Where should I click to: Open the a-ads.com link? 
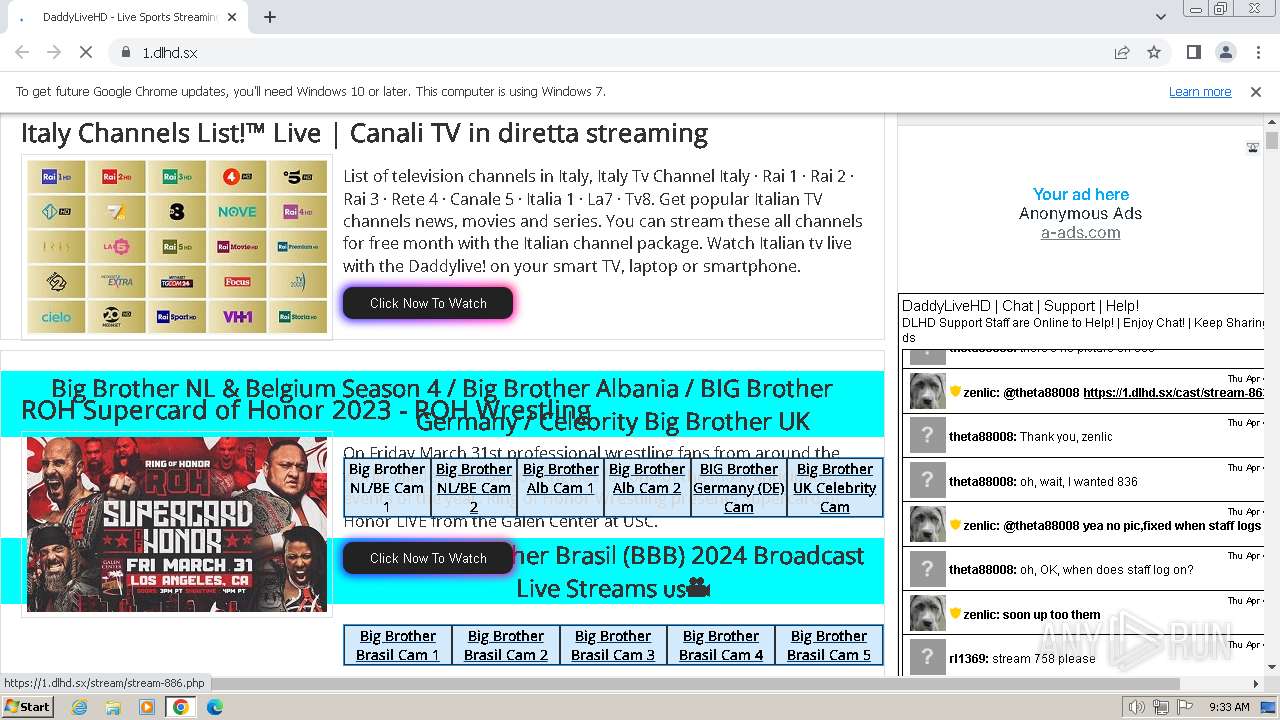point(1080,233)
